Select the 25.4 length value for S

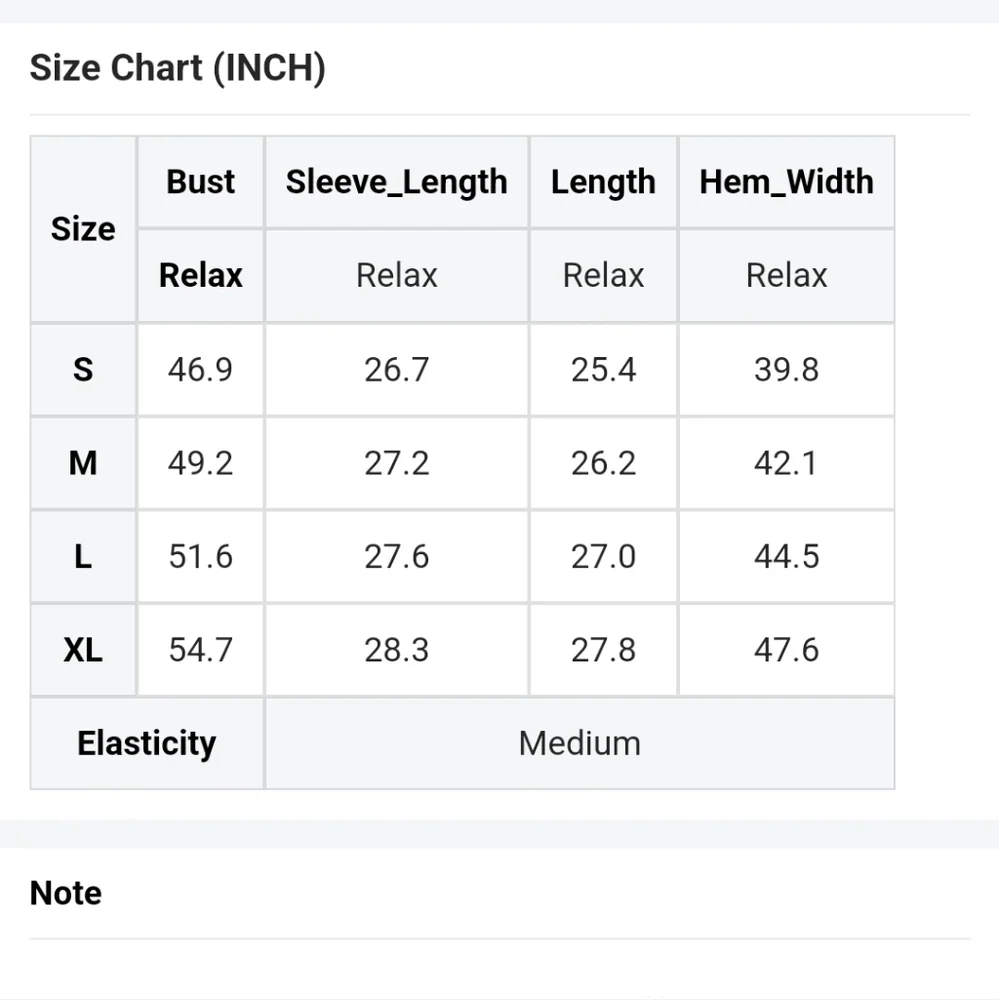tap(603, 370)
